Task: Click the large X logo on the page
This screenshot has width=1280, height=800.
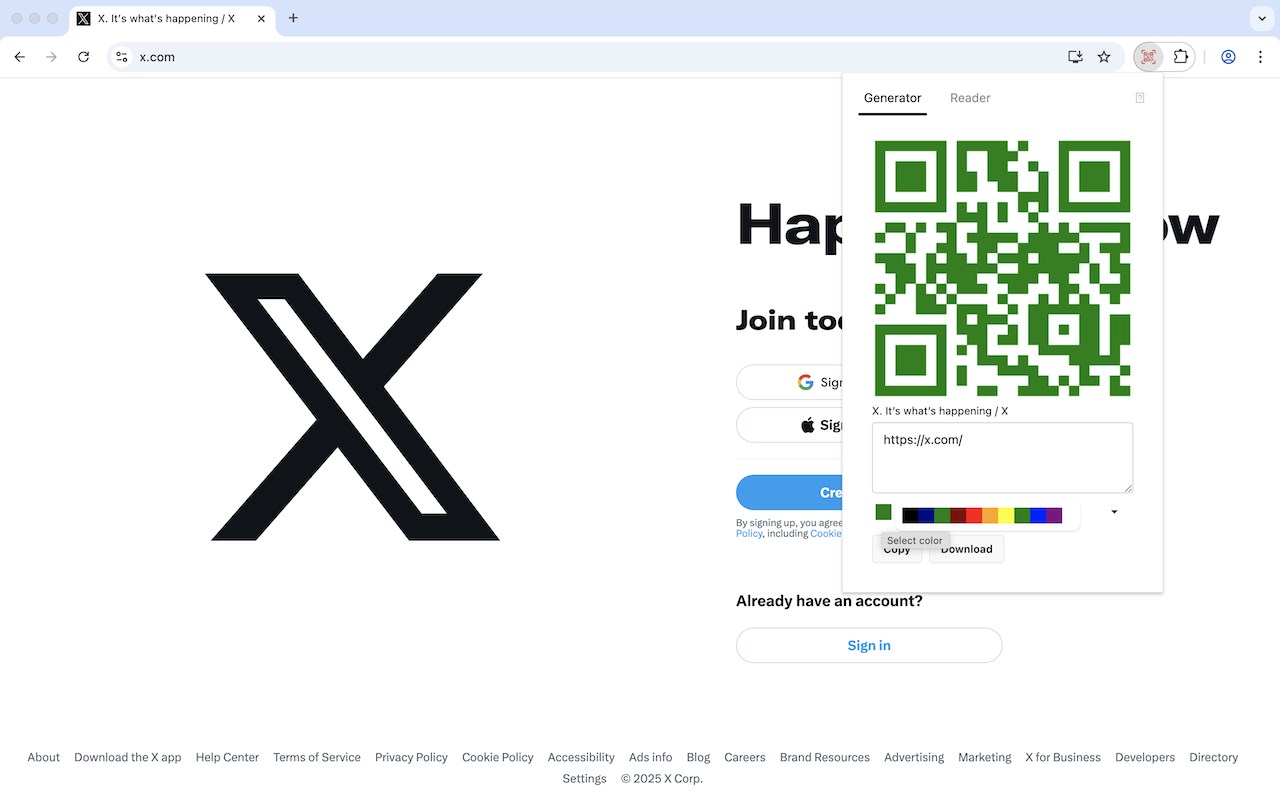Action: coord(354,407)
